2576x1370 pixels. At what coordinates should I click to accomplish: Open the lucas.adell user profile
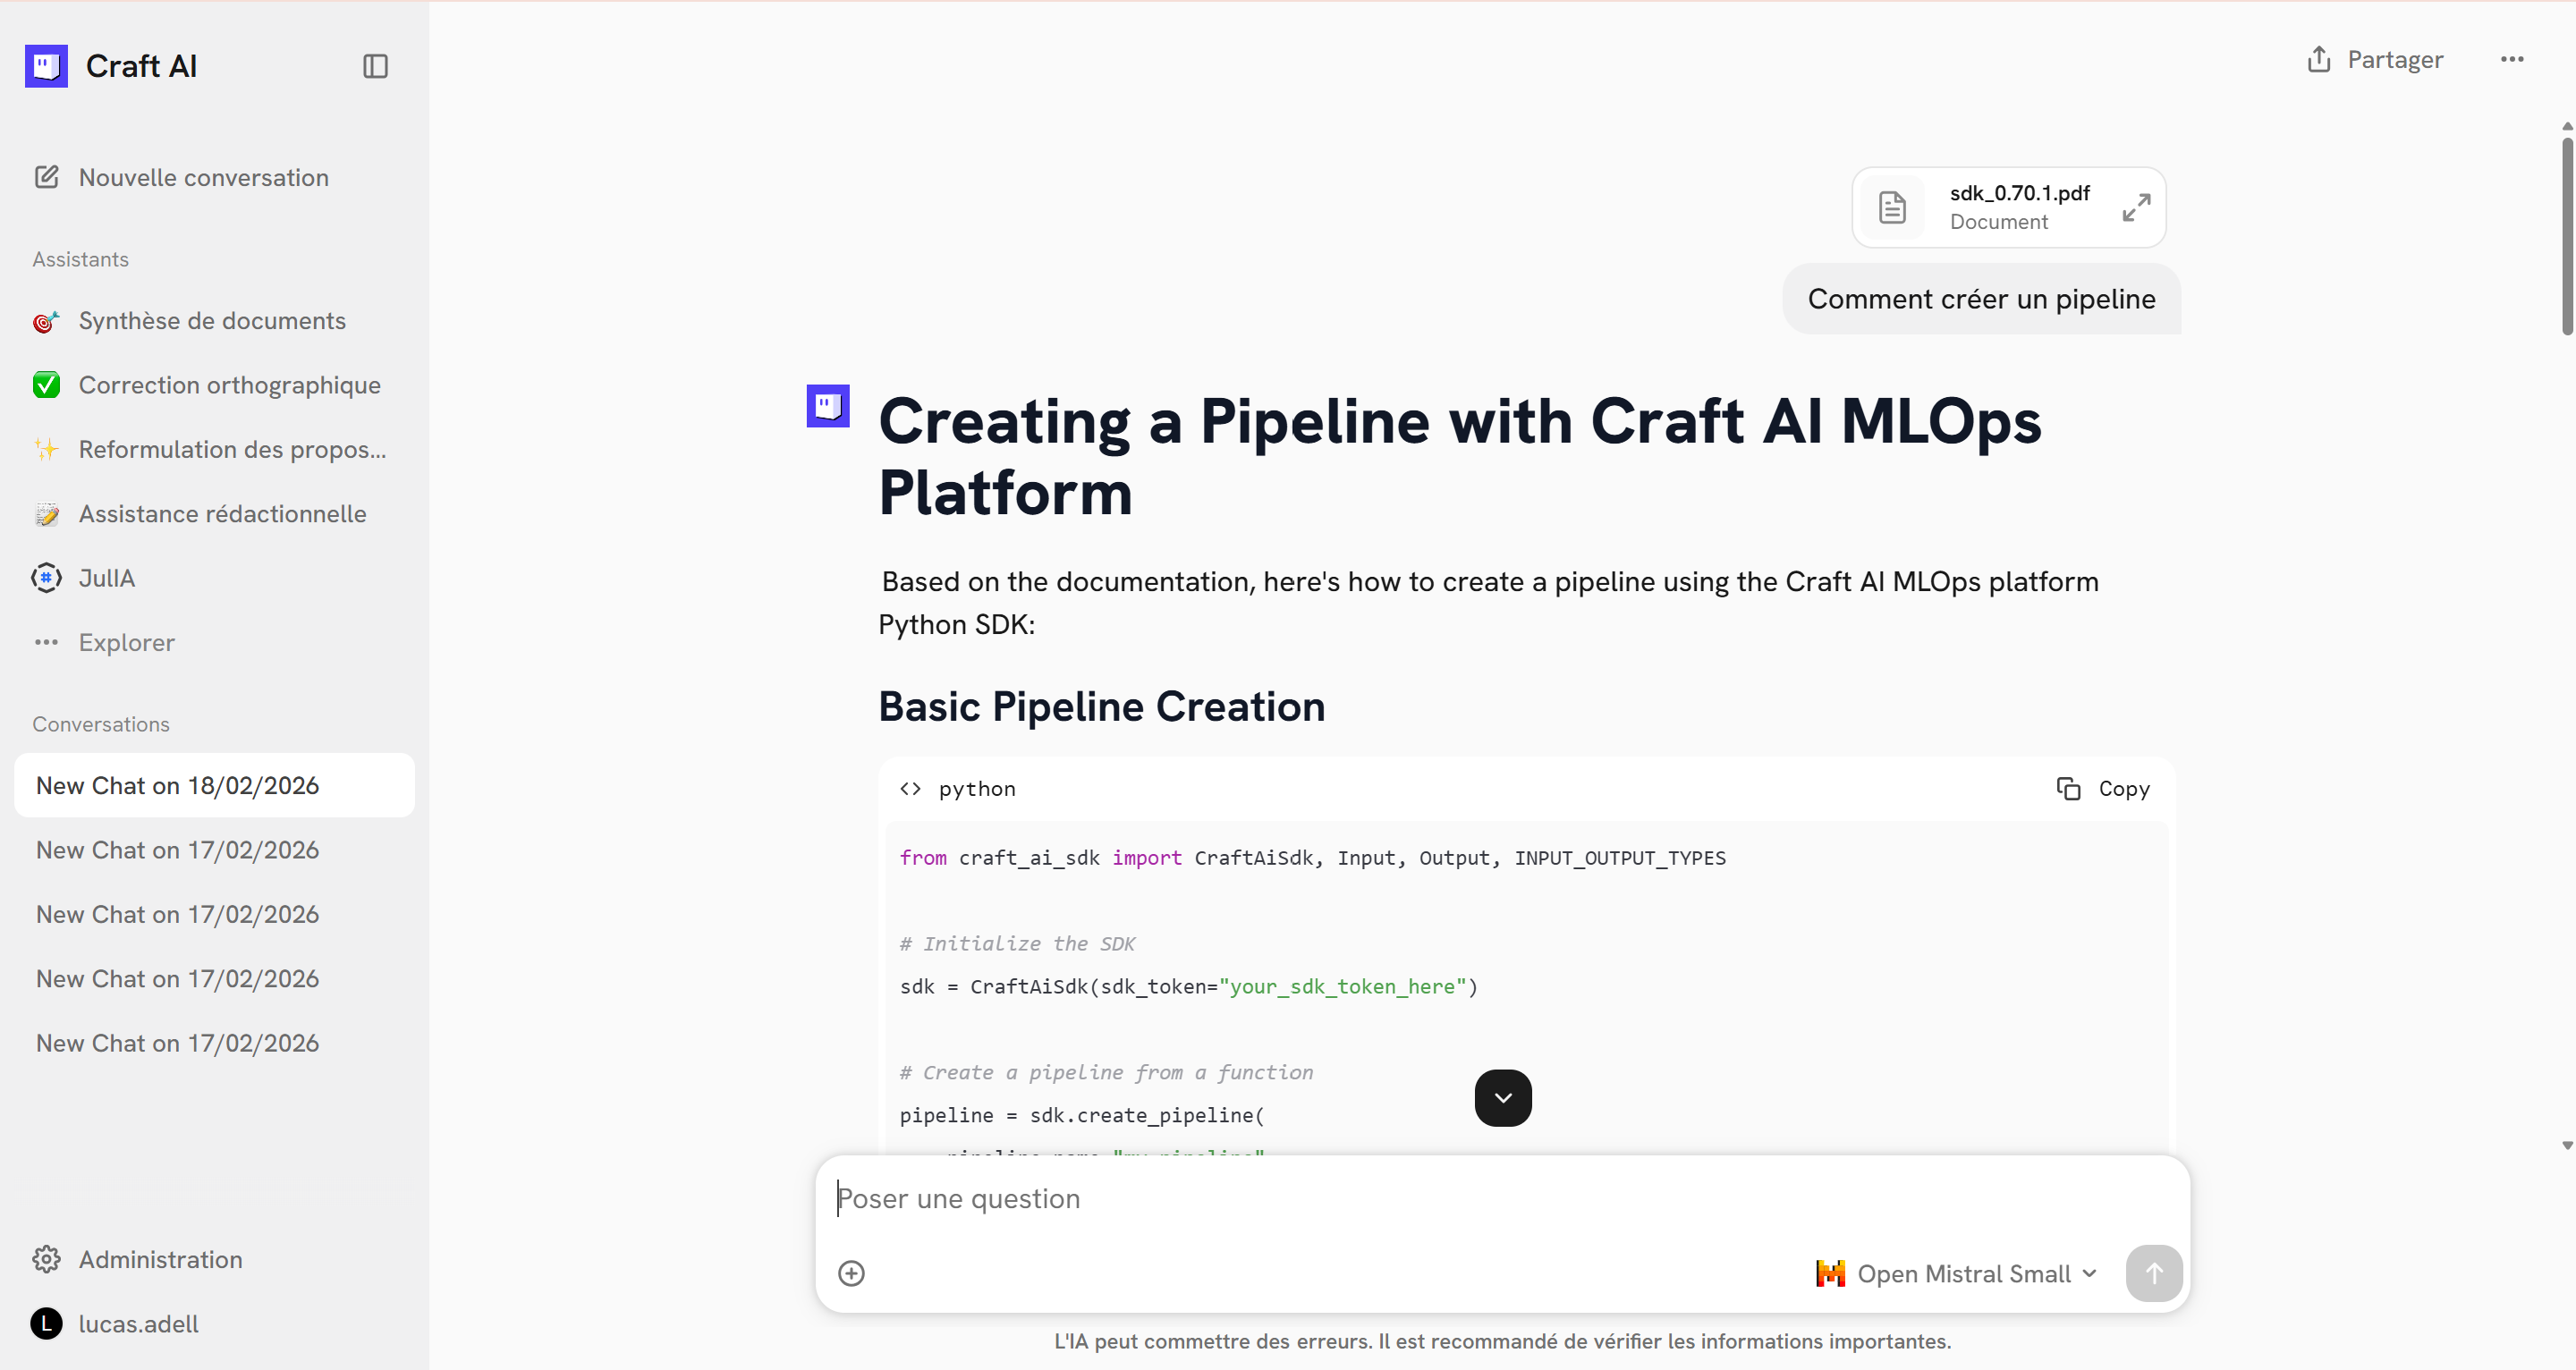click(138, 1324)
